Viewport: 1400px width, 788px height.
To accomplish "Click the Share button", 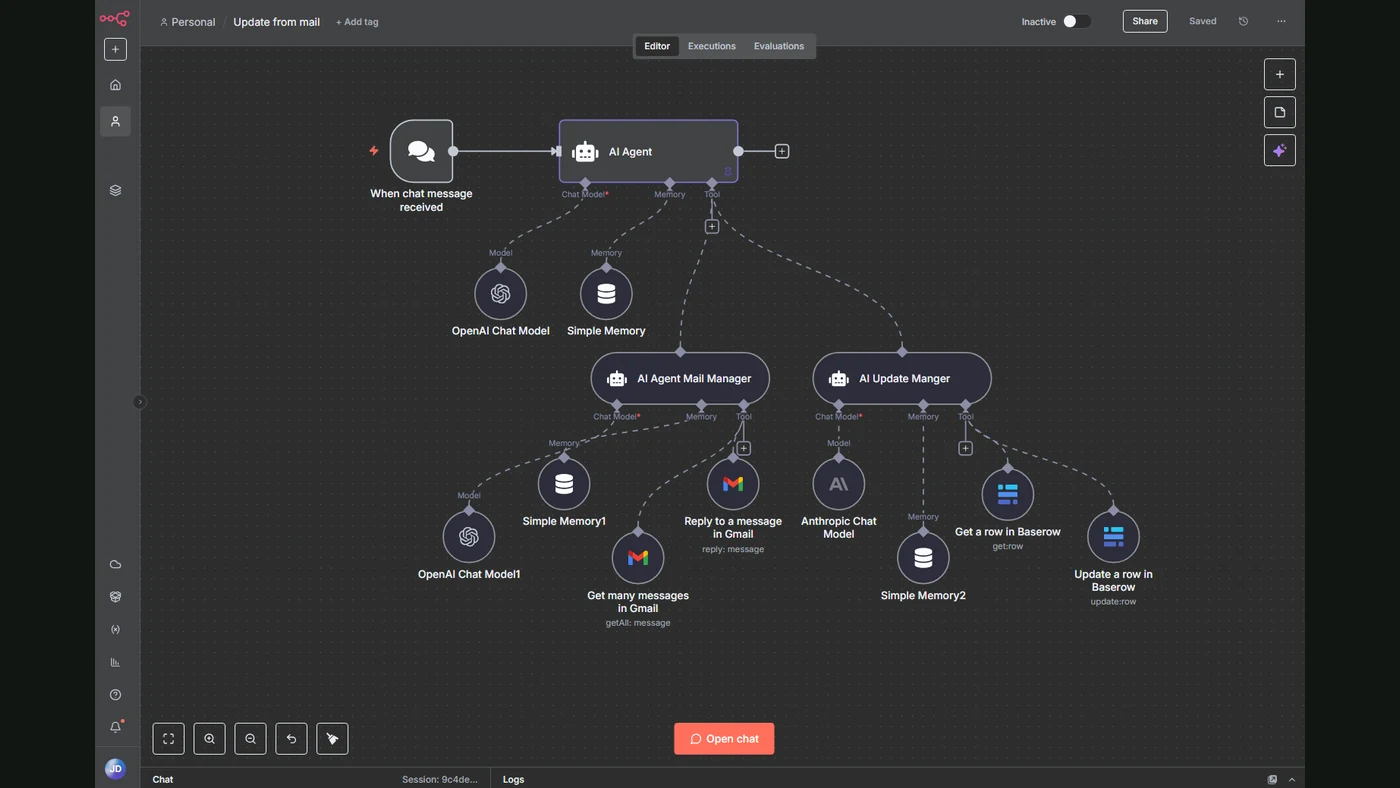I will [x=1145, y=21].
